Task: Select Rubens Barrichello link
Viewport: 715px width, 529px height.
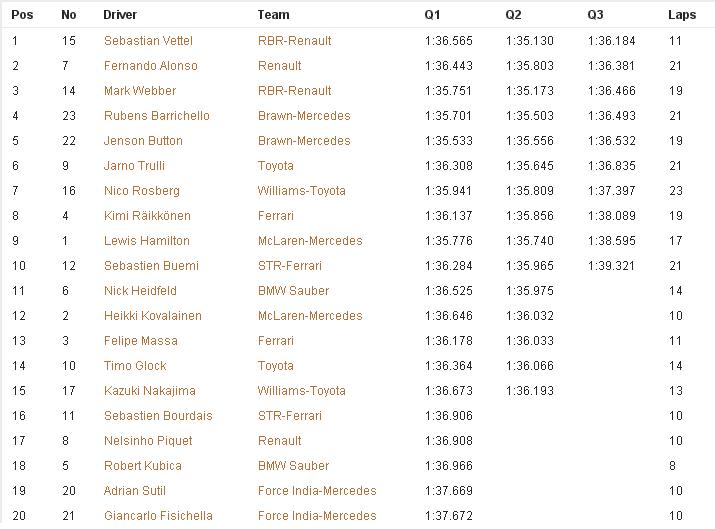Action: (156, 116)
